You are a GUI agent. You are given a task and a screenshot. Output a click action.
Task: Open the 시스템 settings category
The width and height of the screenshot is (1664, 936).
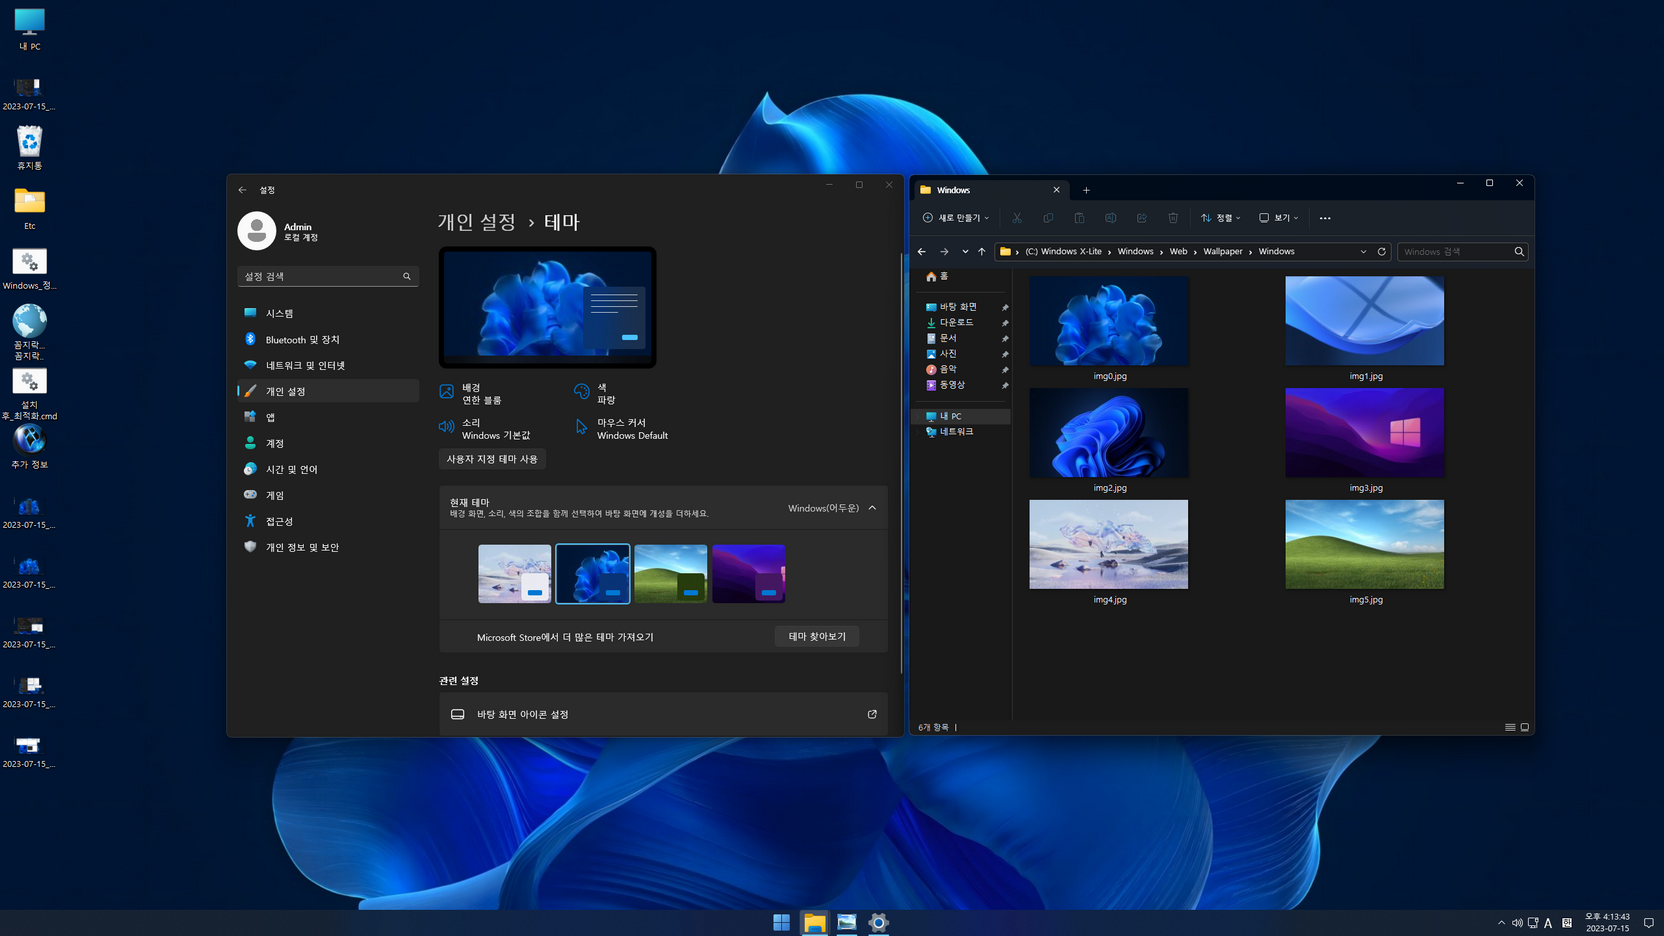328,313
